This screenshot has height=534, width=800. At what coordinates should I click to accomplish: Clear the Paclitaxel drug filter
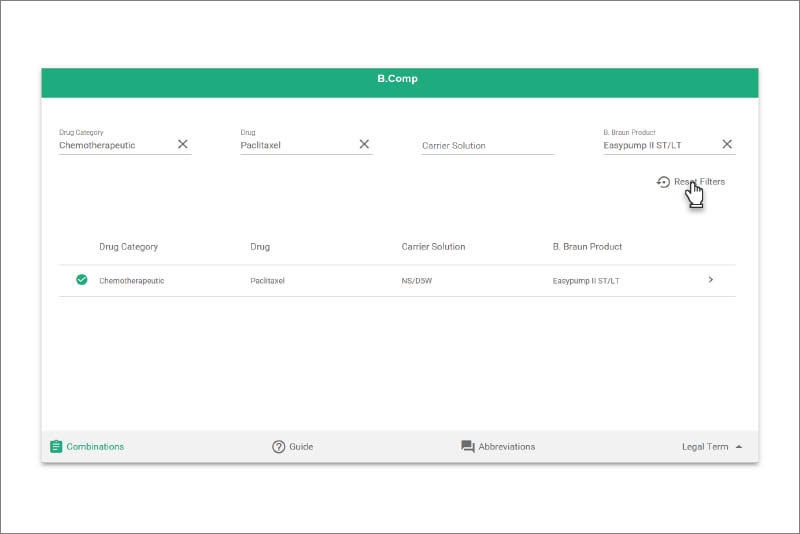pos(364,144)
